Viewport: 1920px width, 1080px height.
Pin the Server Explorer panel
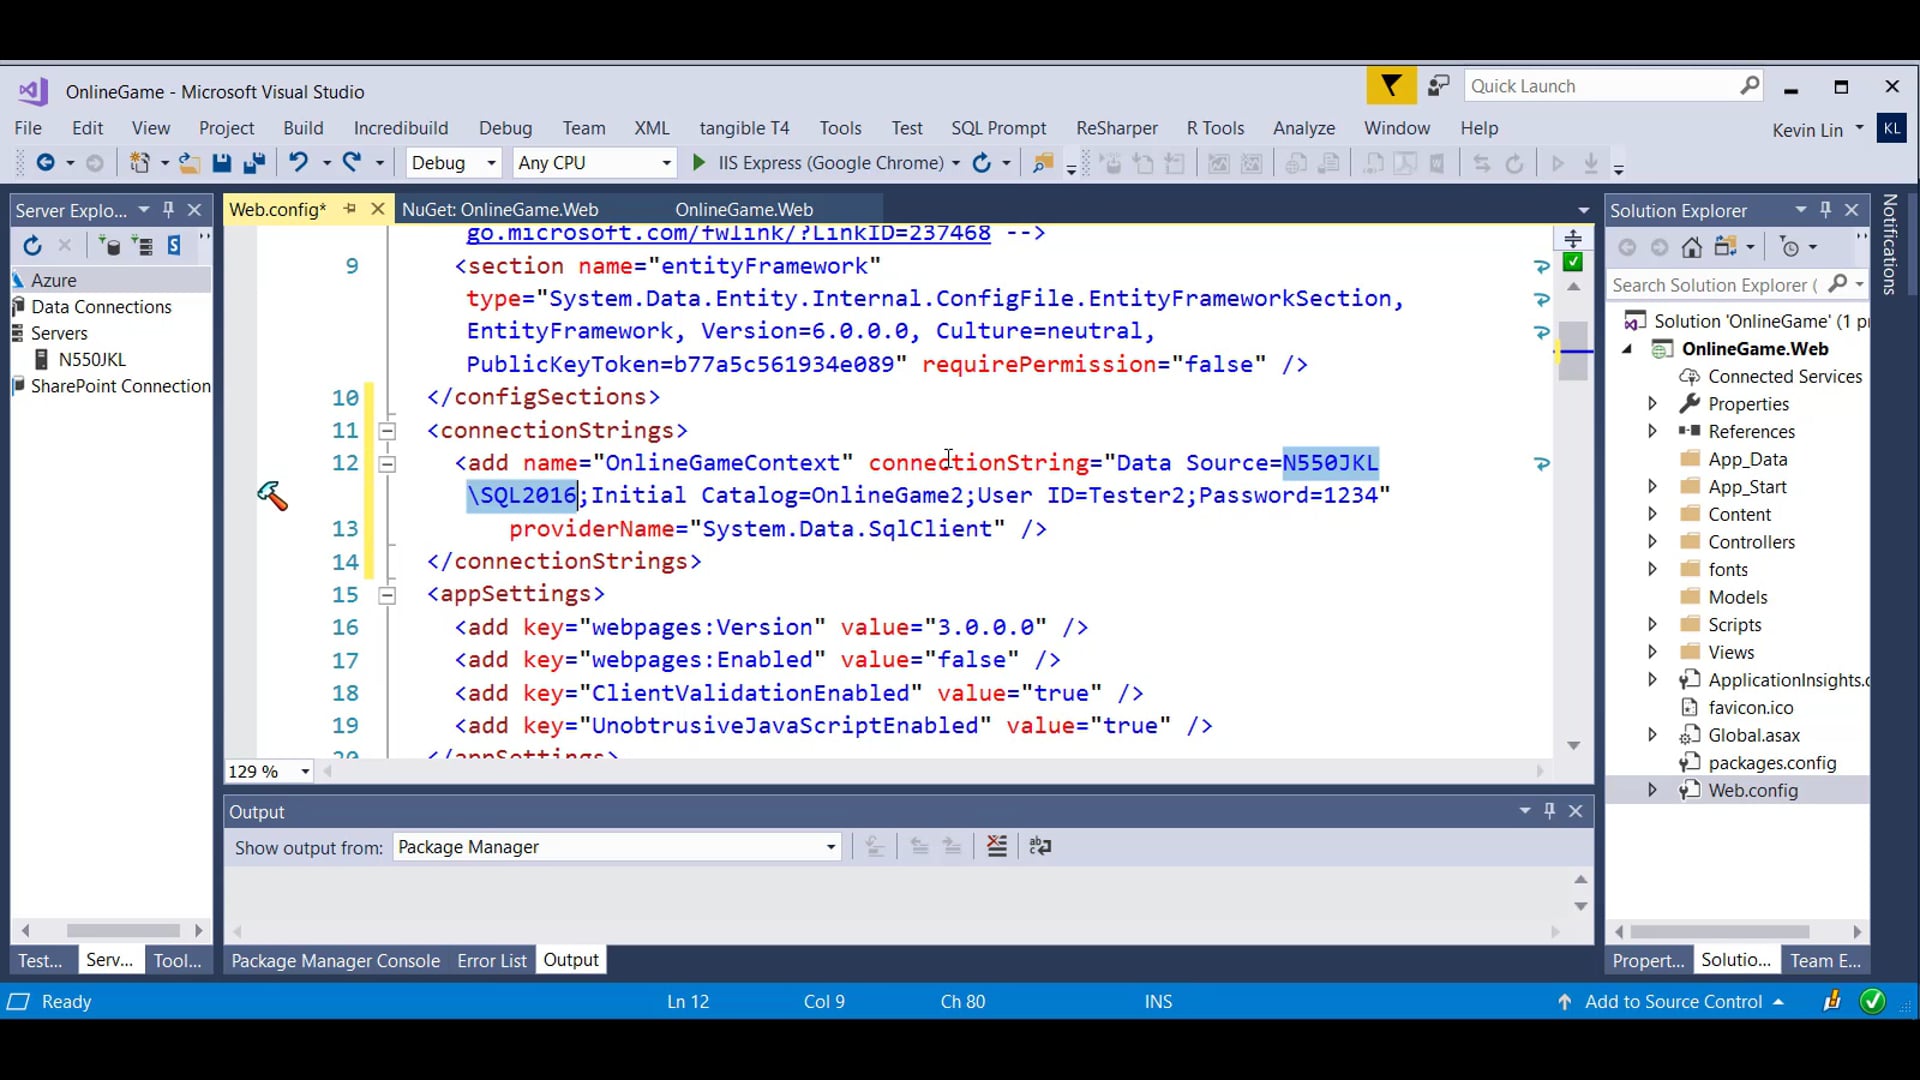point(168,209)
